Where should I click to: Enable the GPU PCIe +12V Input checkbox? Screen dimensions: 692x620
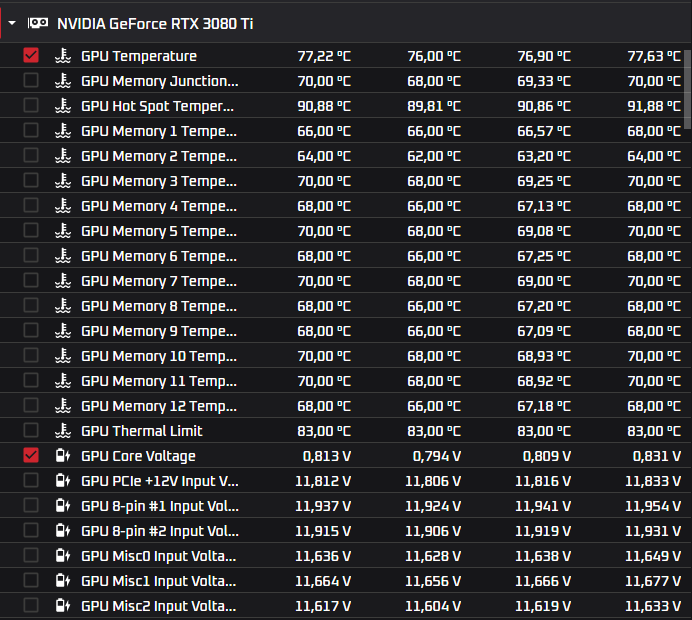(x=31, y=481)
